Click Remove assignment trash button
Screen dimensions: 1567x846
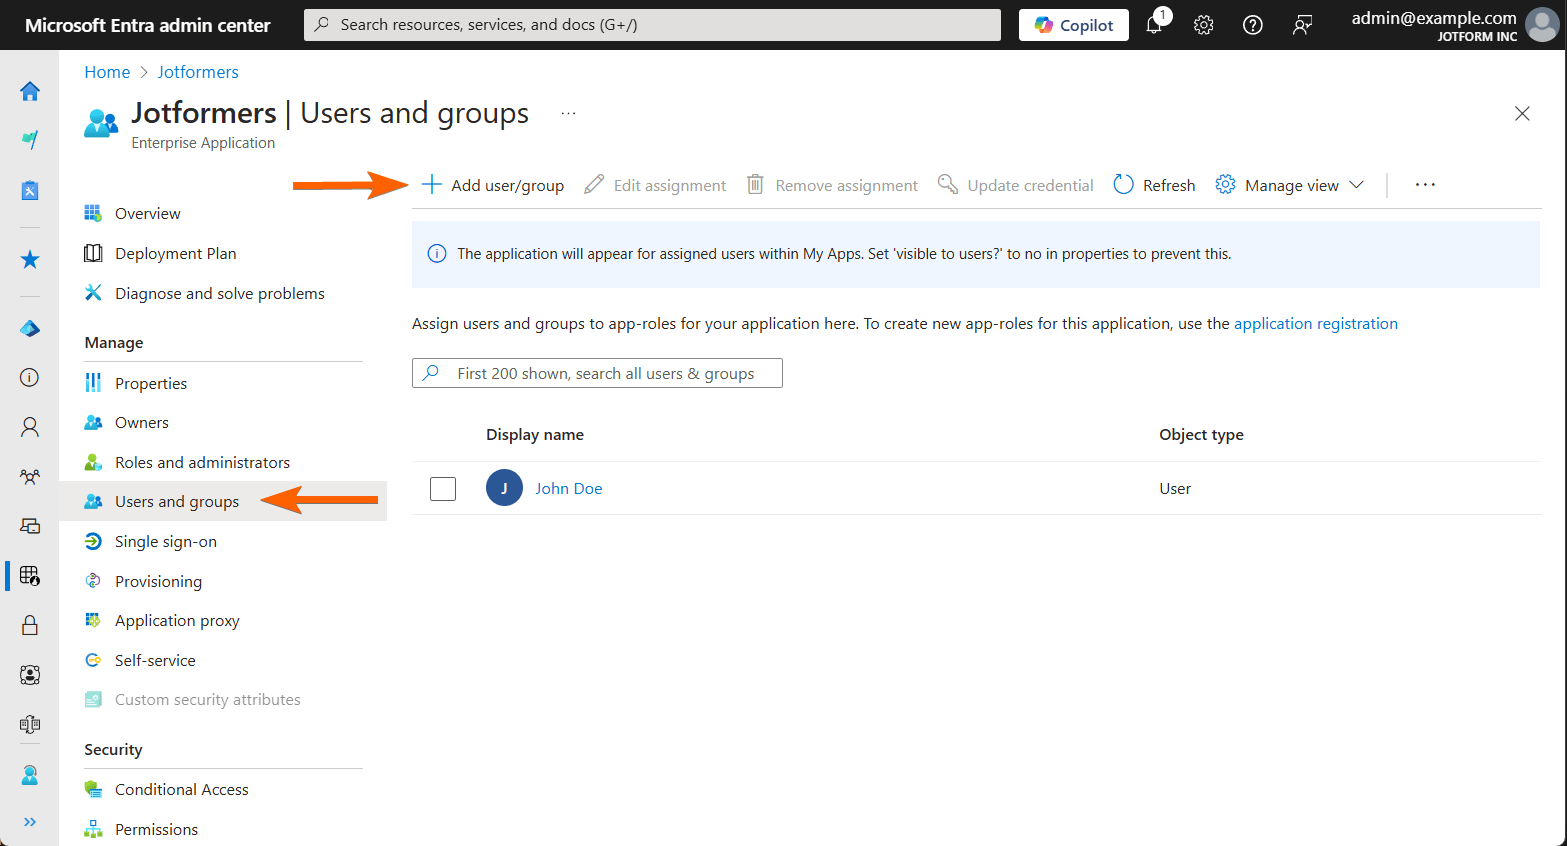pyautogui.click(x=832, y=185)
